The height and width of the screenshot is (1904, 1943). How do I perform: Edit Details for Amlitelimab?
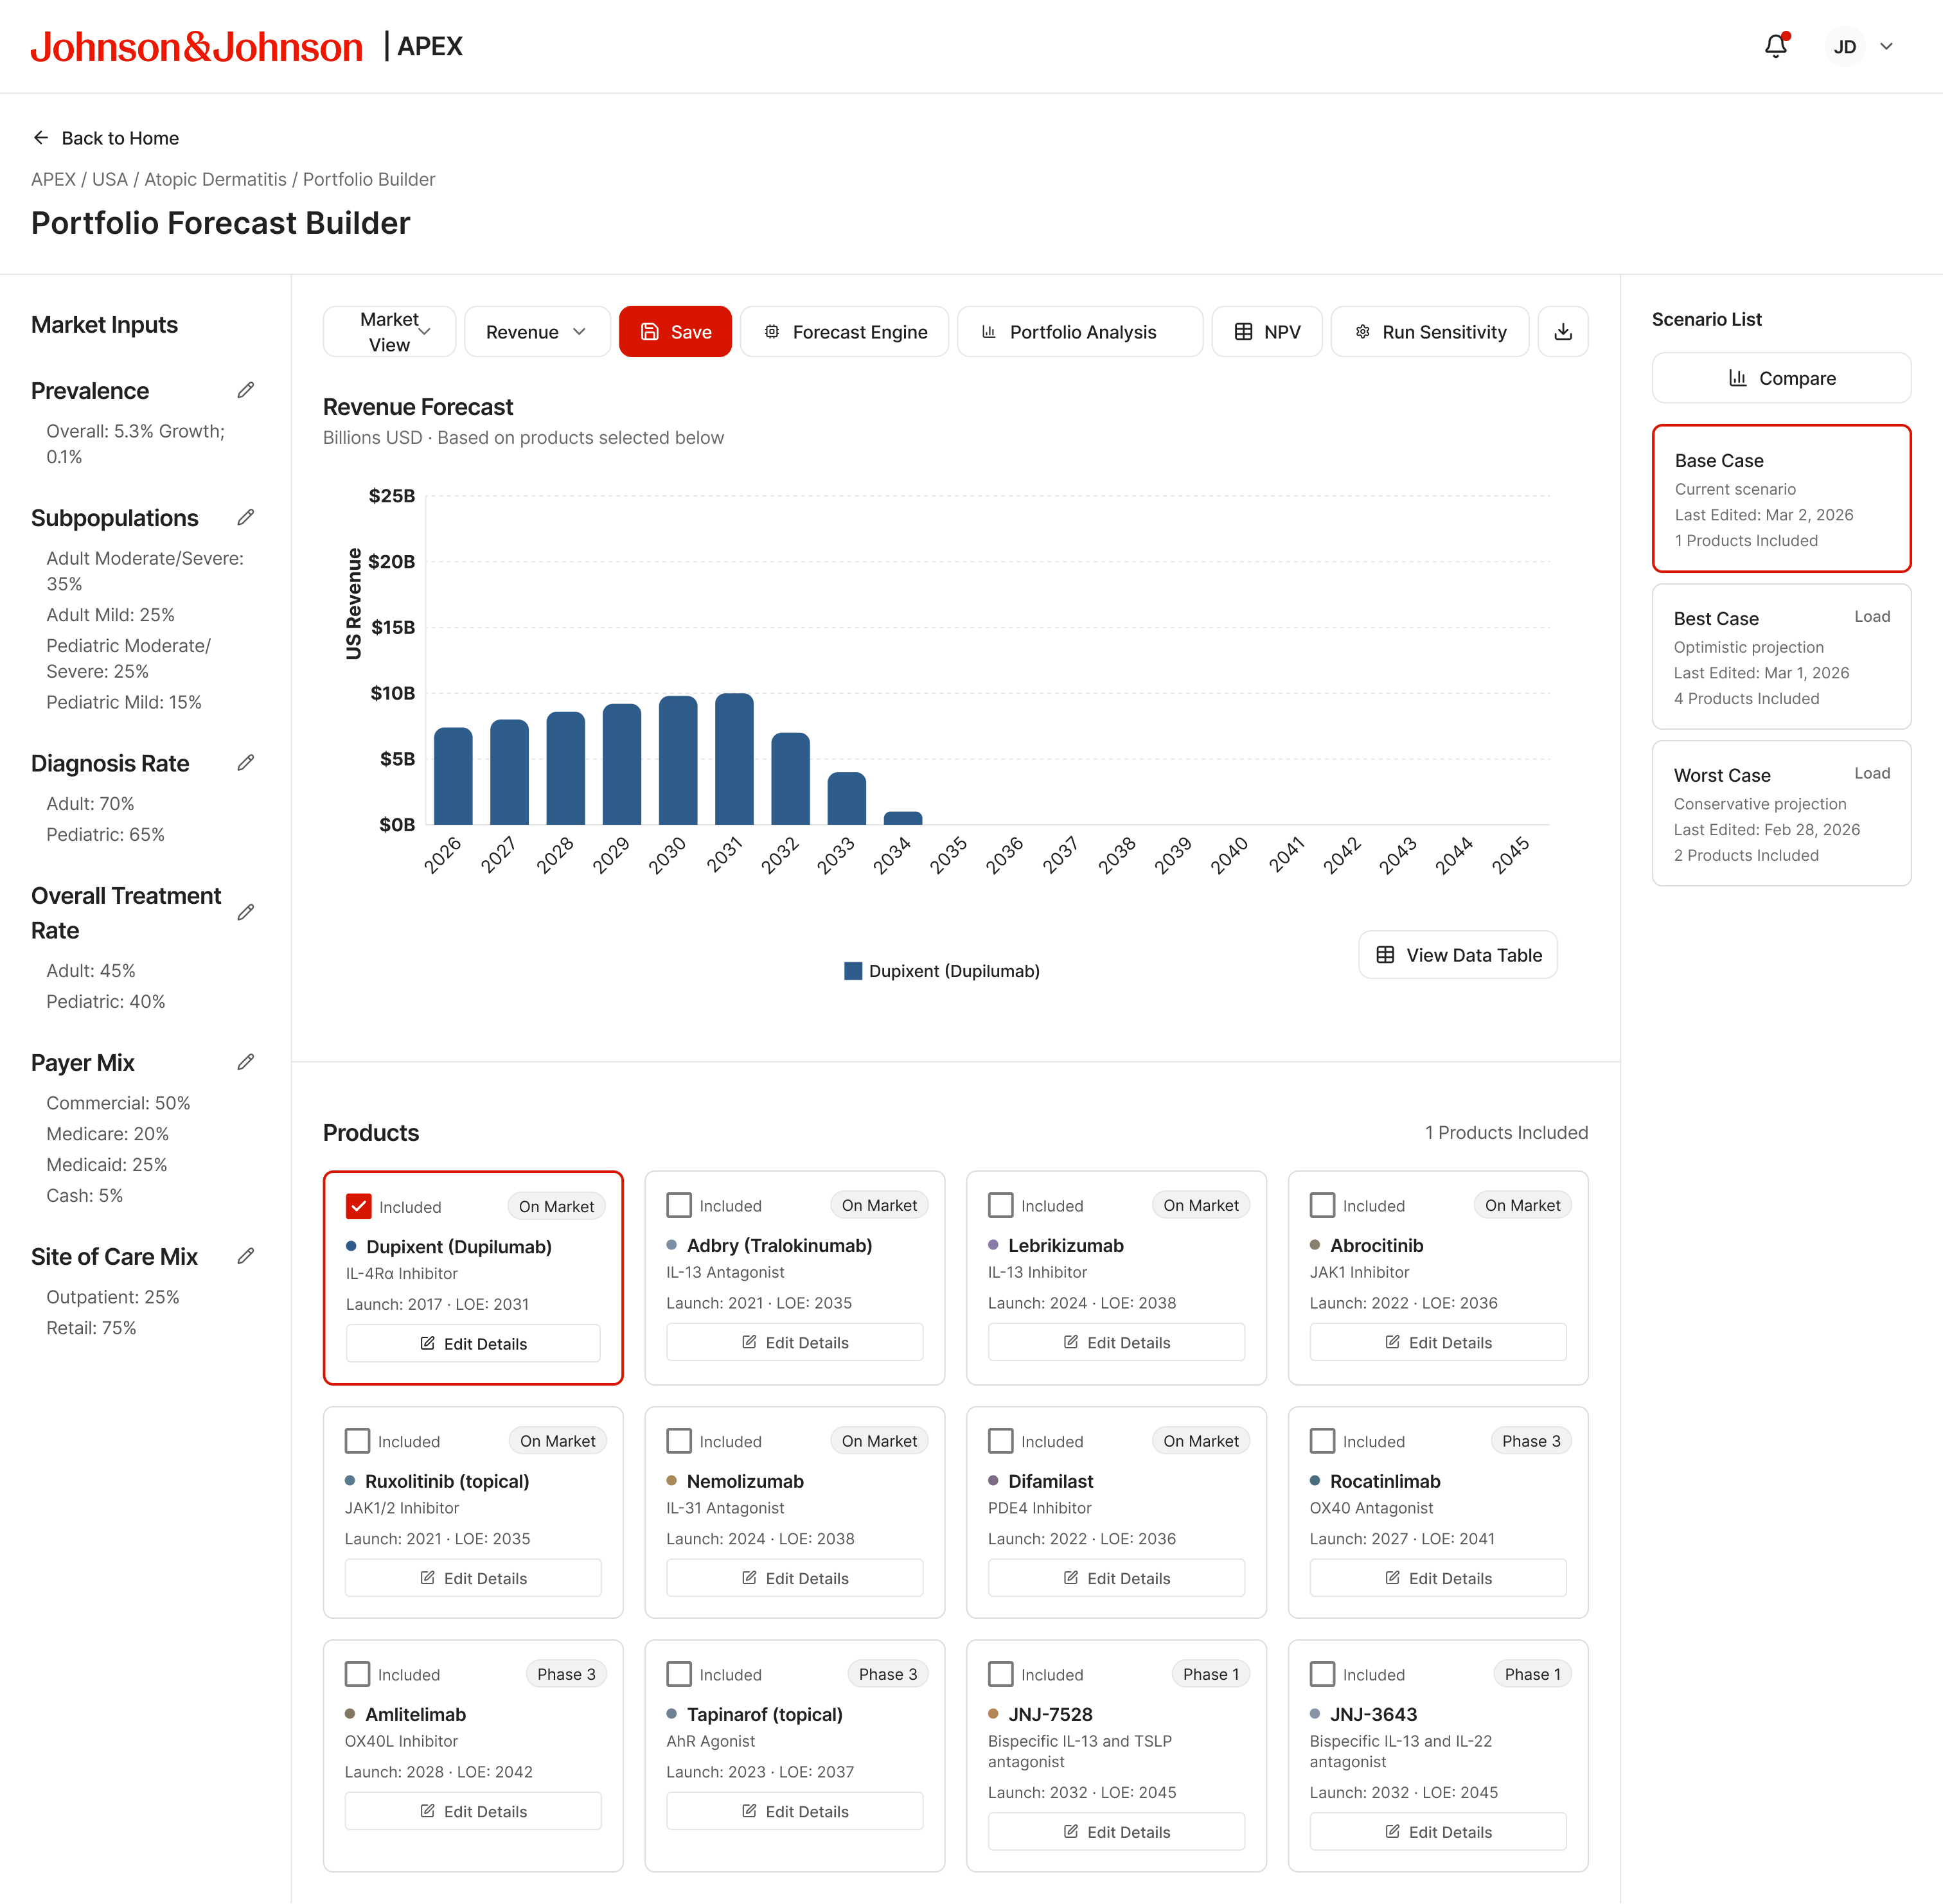point(473,1811)
